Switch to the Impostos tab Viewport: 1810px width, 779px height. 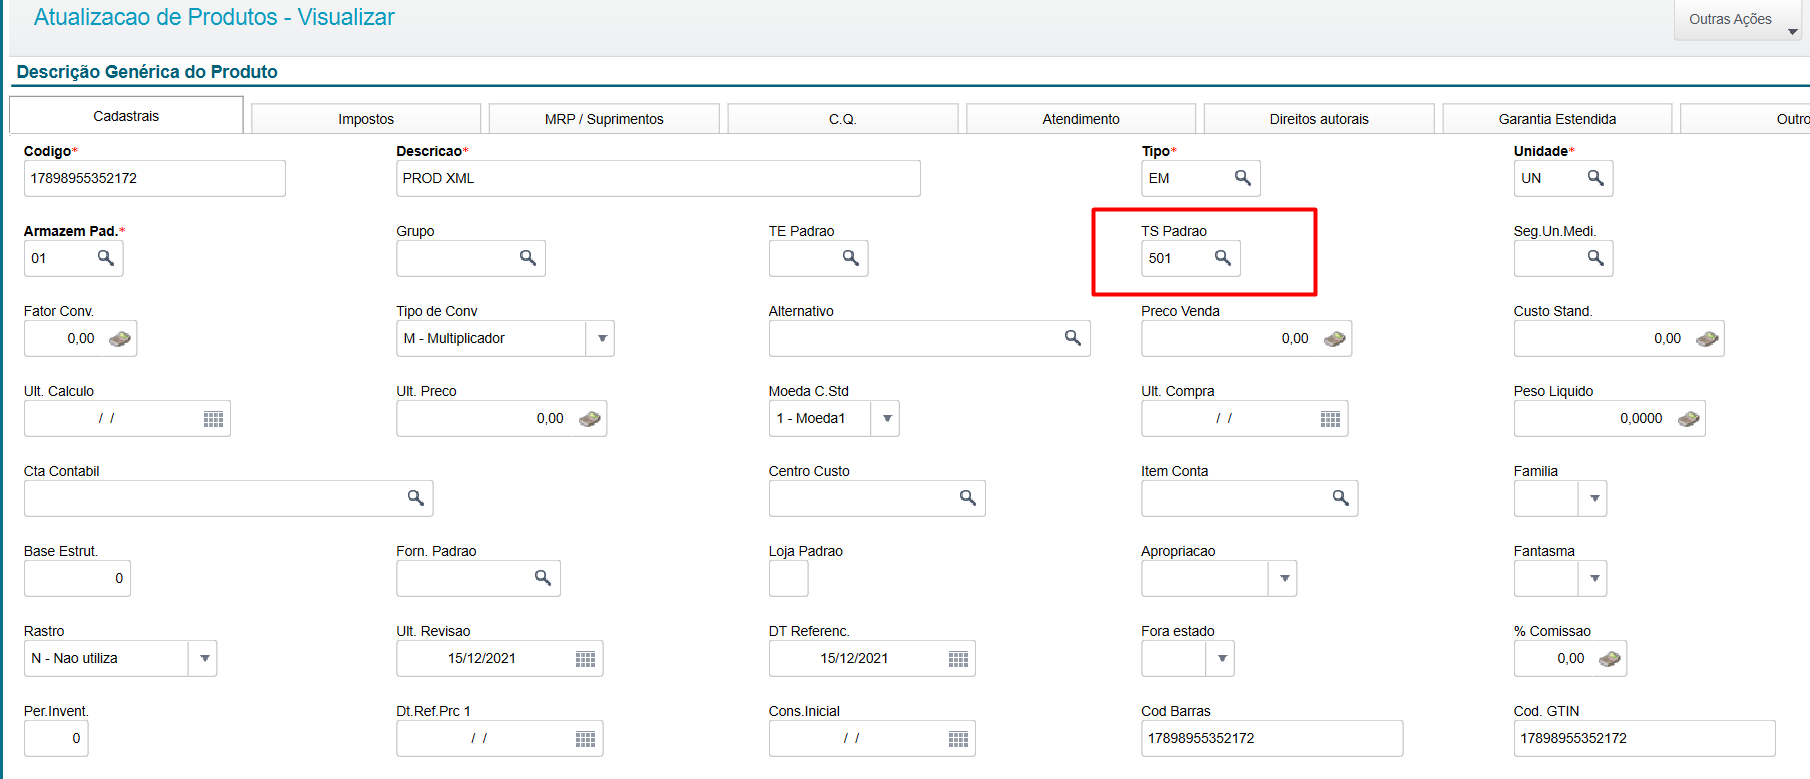366,119
